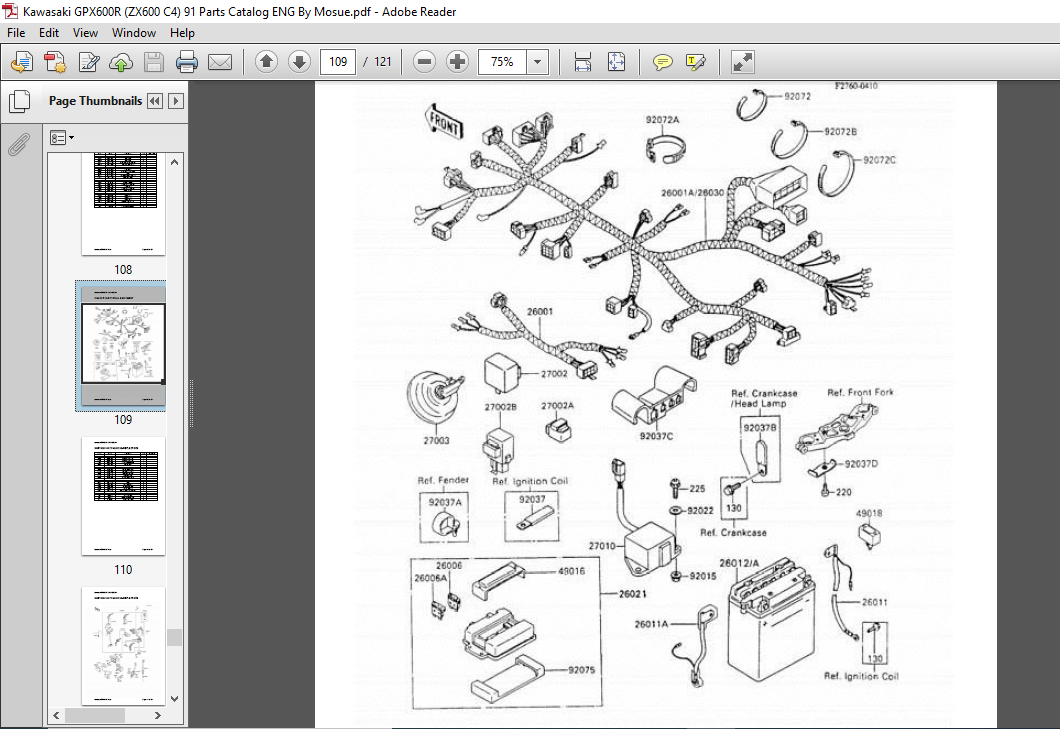Screen dimensions: 1060x729
Task: Click the Page Thumbnails panel icon
Action: [20, 101]
